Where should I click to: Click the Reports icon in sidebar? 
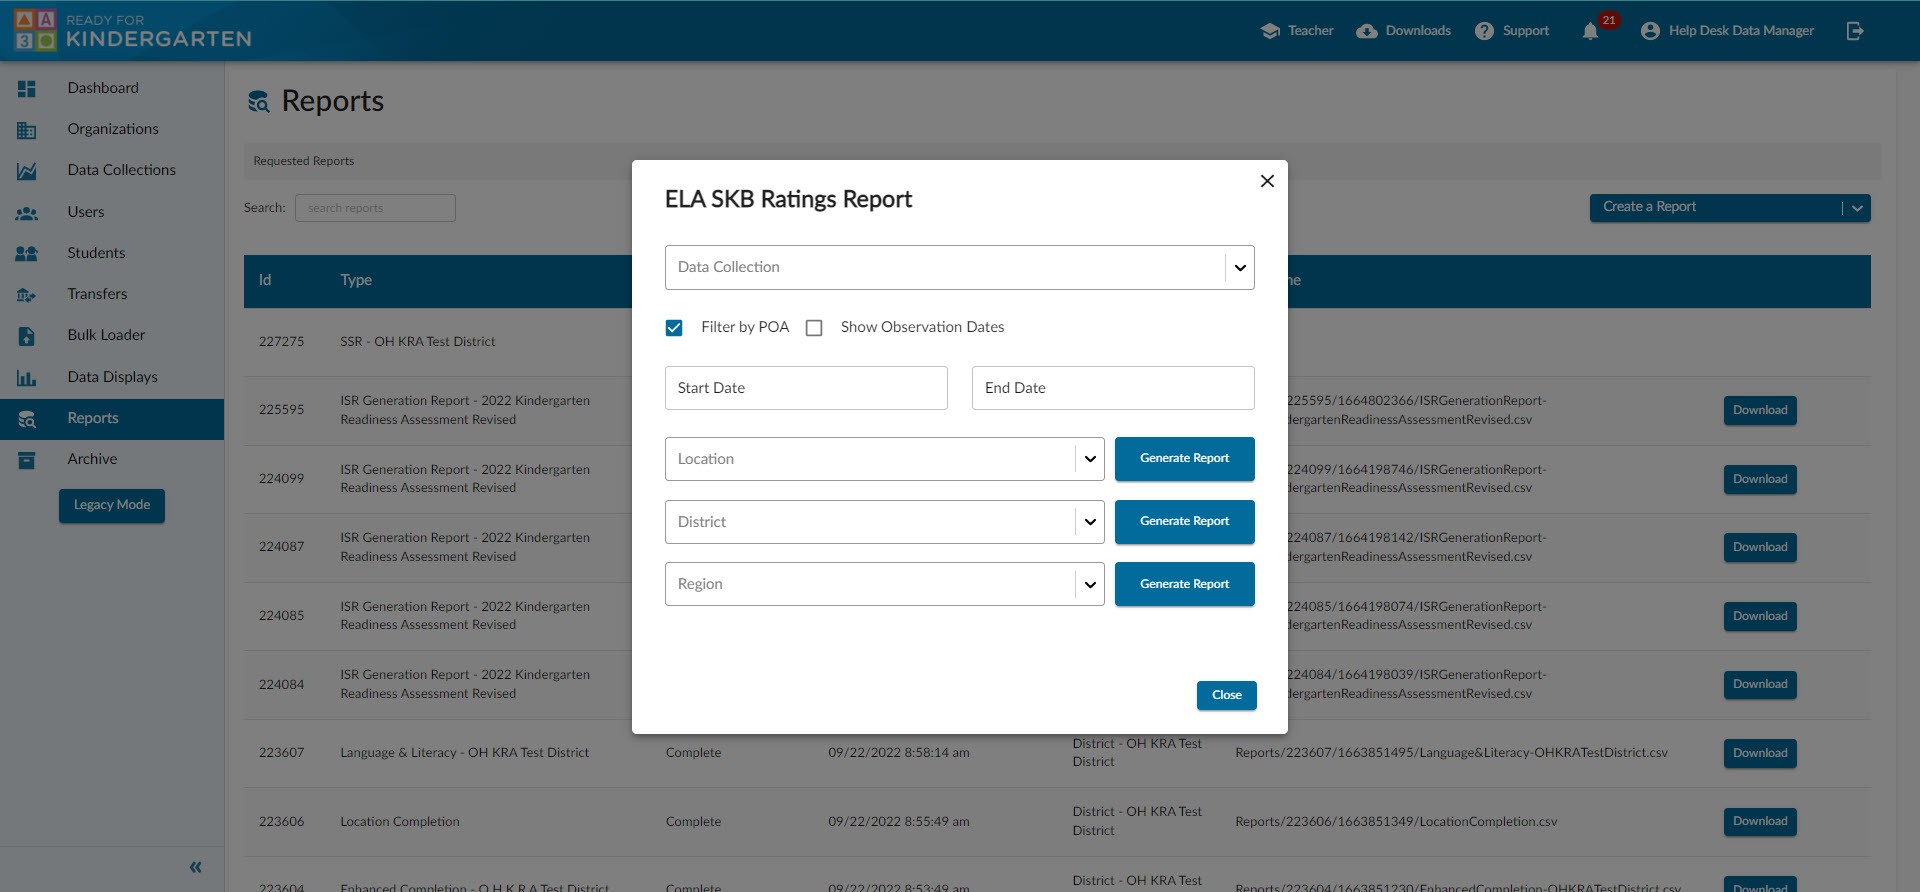pos(27,419)
